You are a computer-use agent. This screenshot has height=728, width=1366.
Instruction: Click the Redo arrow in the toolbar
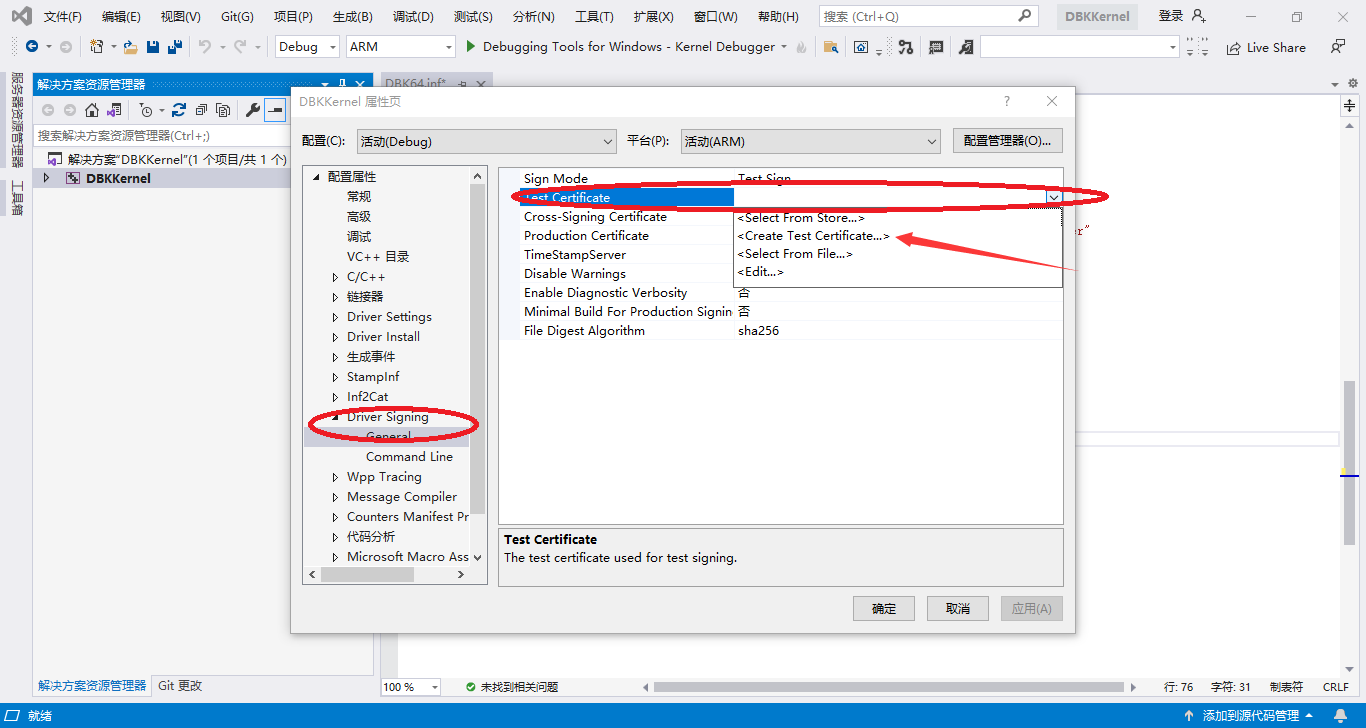pos(240,47)
